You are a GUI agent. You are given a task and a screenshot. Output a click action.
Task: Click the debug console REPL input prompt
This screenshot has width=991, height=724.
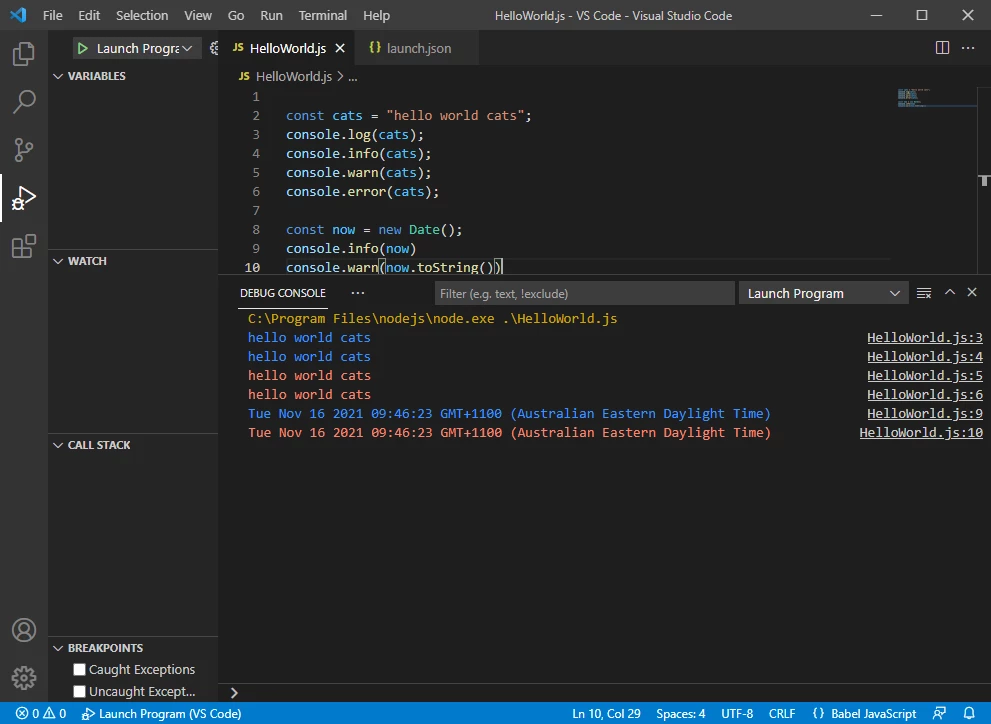(604, 692)
